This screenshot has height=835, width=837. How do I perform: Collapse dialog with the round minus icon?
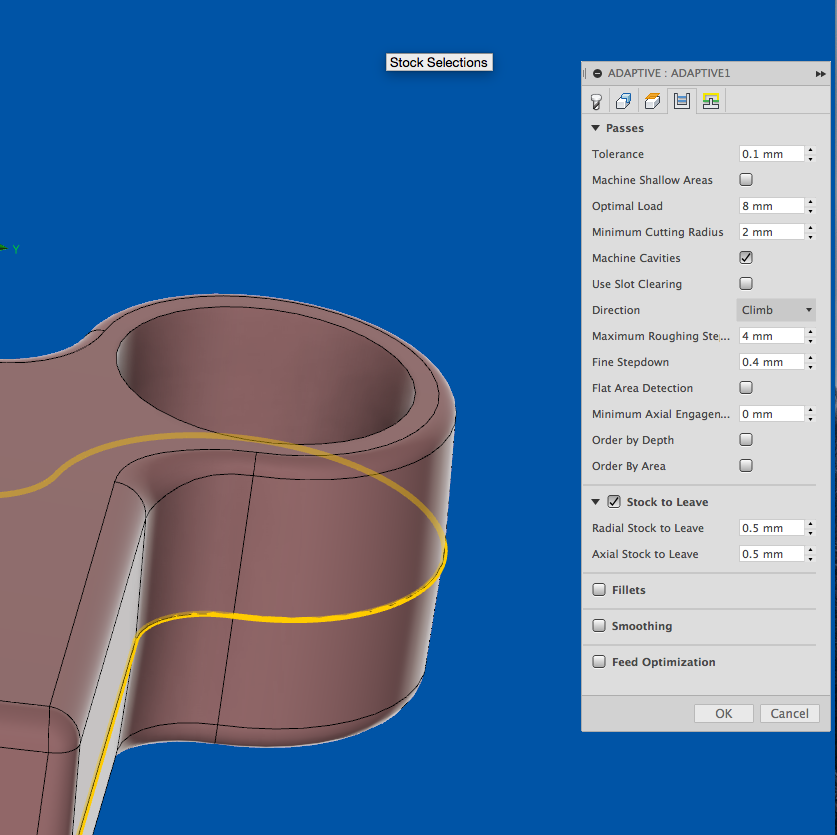point(597,73)
